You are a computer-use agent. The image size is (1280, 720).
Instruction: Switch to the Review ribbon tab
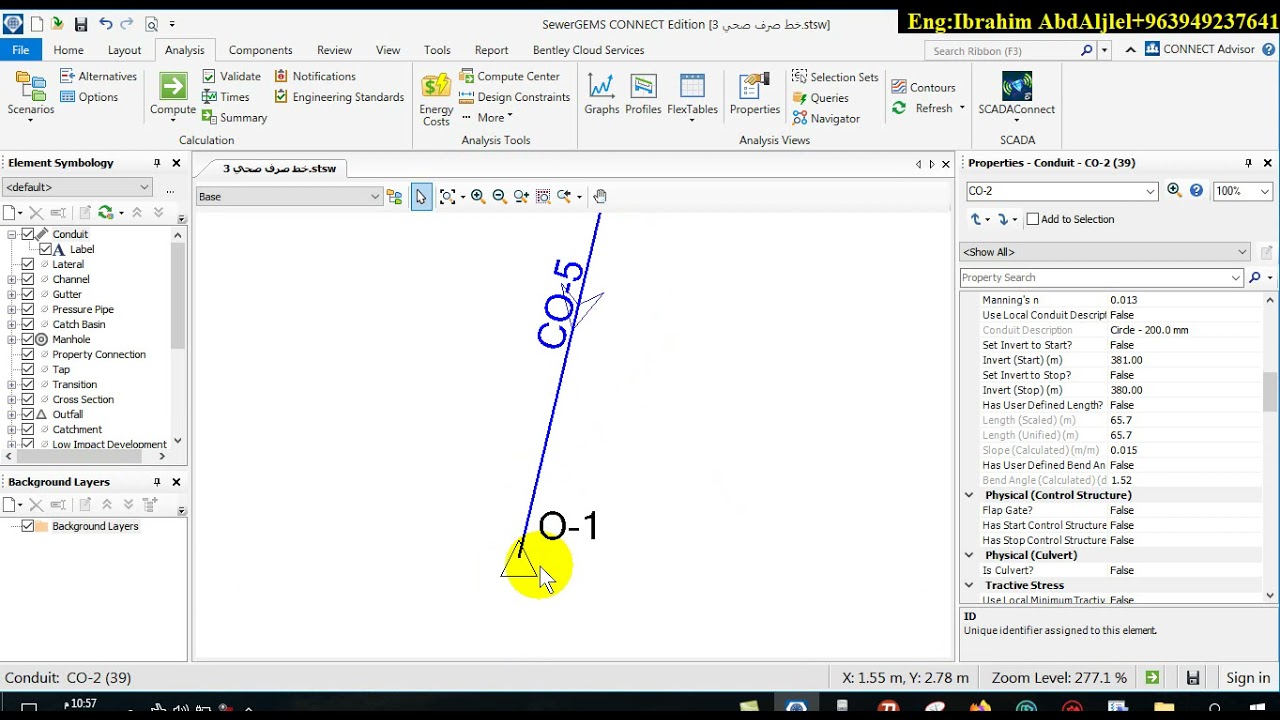click(x=334, y=50)
